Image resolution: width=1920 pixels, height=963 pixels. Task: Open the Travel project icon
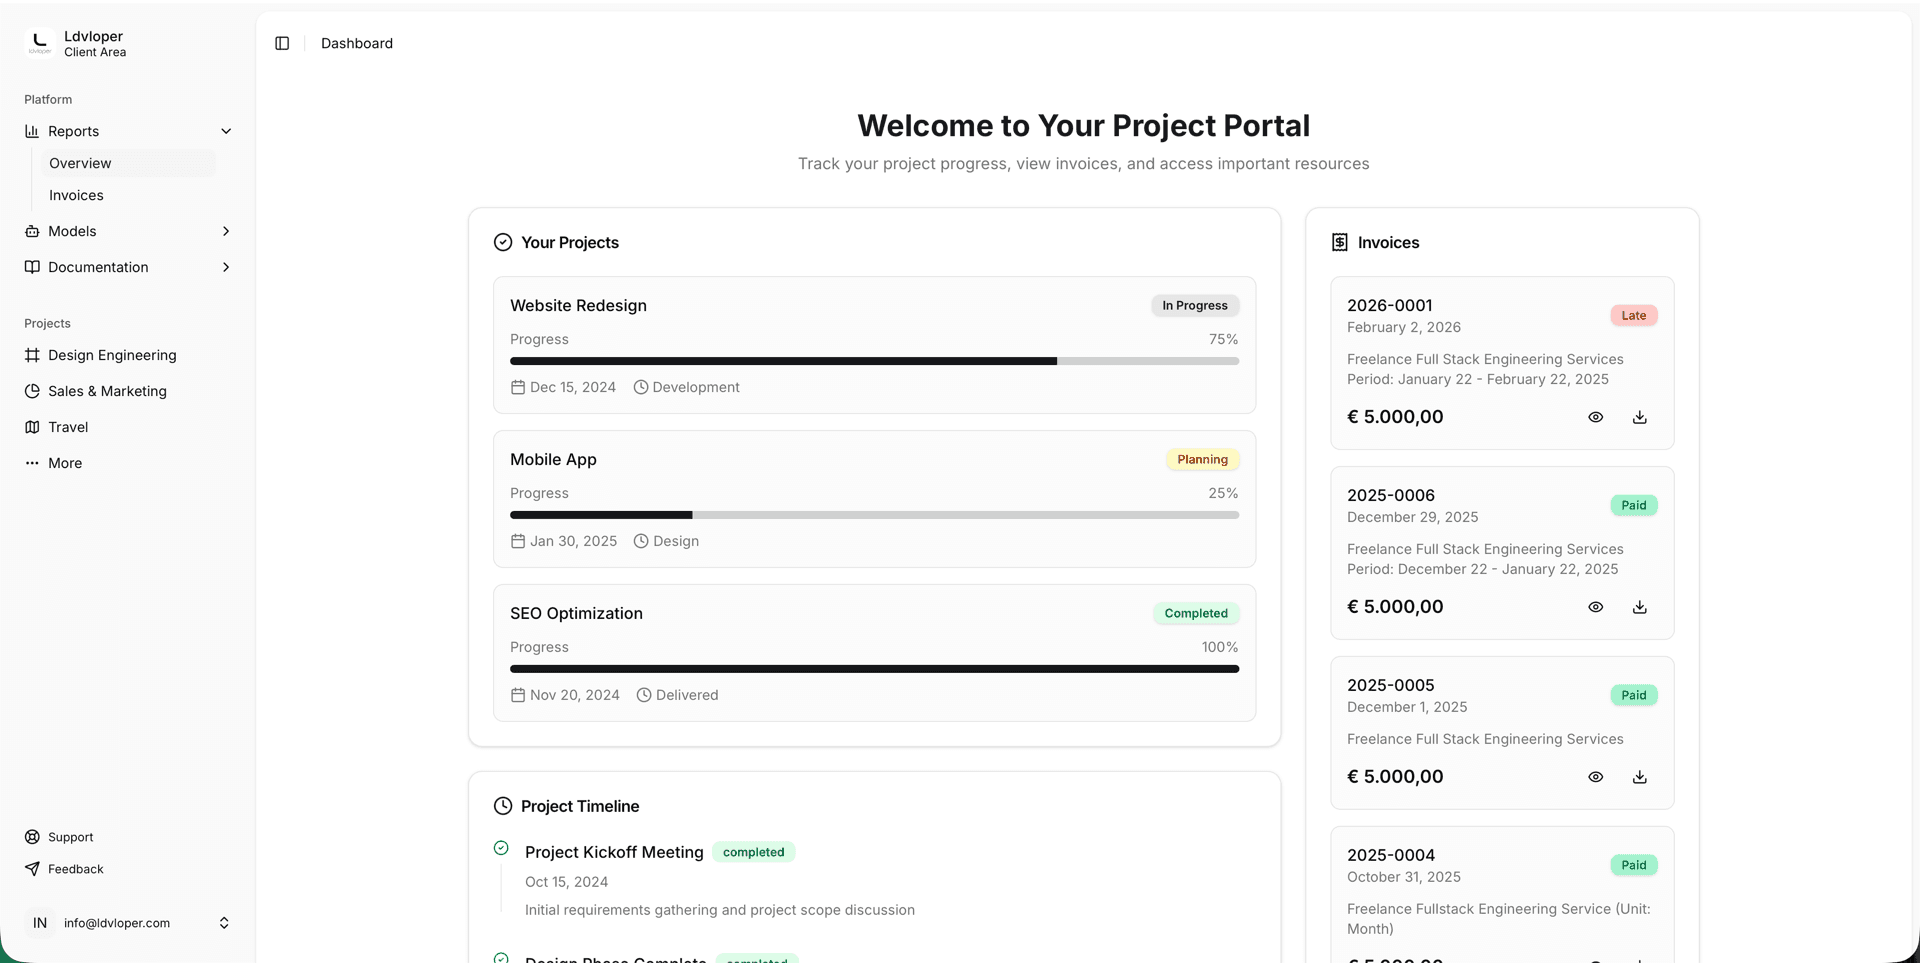coord(31,427)
